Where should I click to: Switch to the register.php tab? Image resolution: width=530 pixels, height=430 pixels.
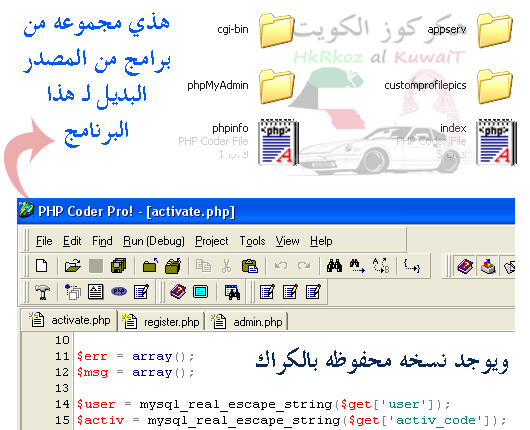(162, 321)
